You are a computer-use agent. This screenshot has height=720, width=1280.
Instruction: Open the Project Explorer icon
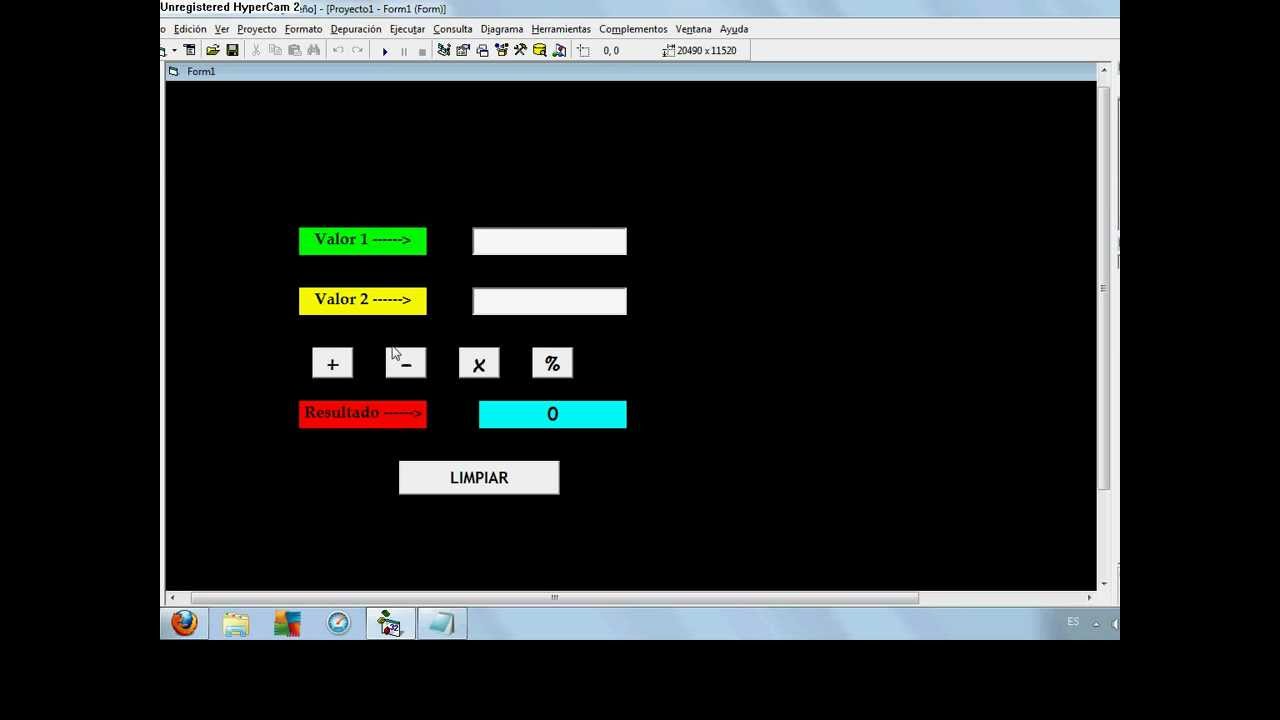coord(444,50)
